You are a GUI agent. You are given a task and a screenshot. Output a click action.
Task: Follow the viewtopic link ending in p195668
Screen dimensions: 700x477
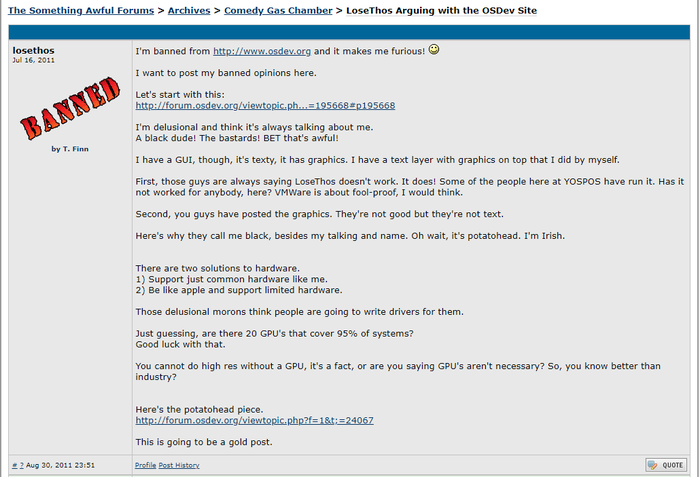265,105
